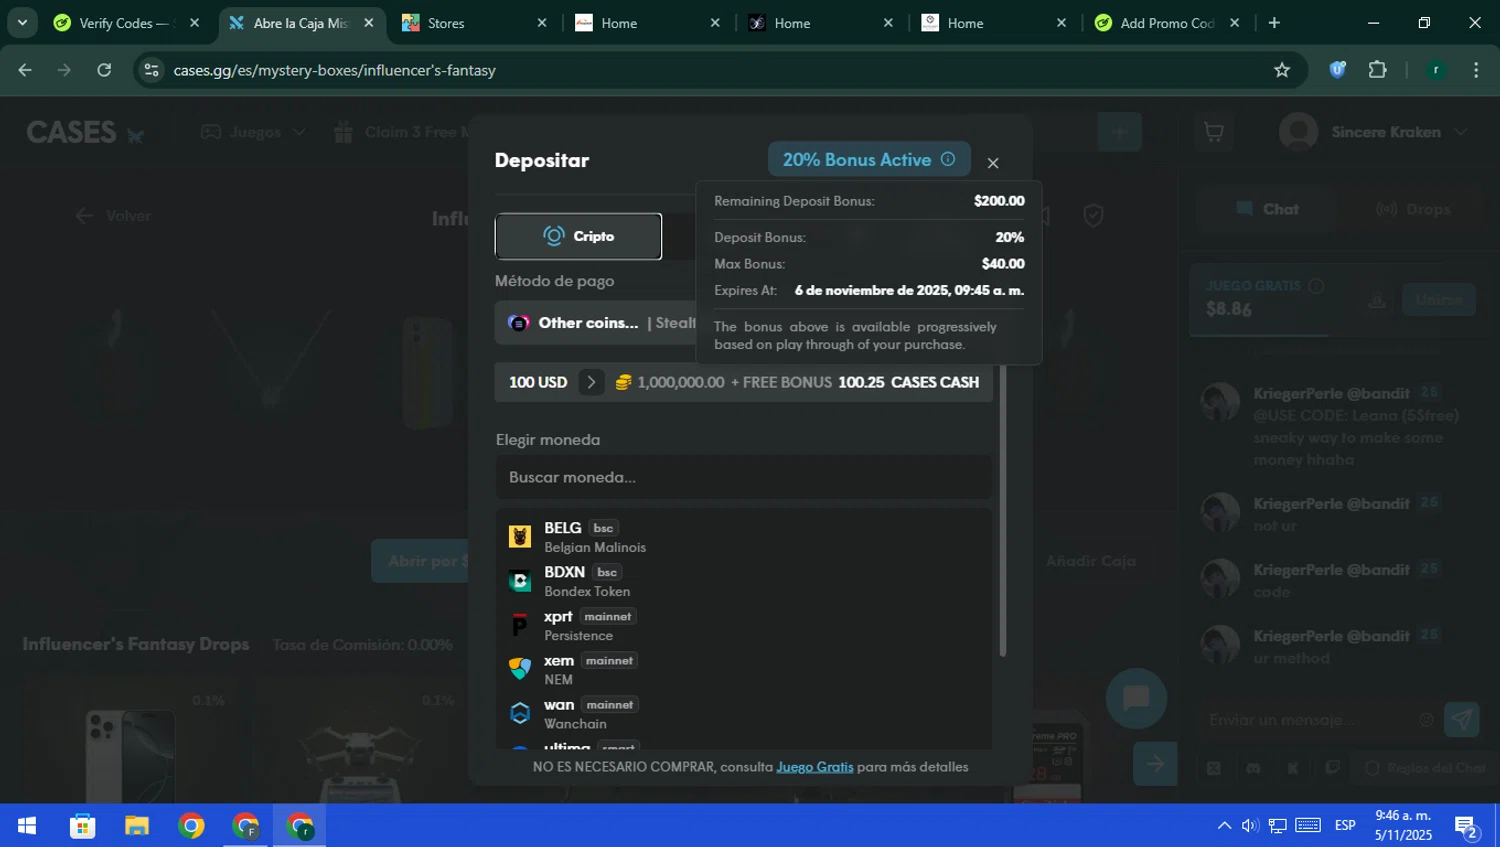This screenshot has height=847, width=1500.
Task: Open the Juego Gratis link
Action: point(815,767)
